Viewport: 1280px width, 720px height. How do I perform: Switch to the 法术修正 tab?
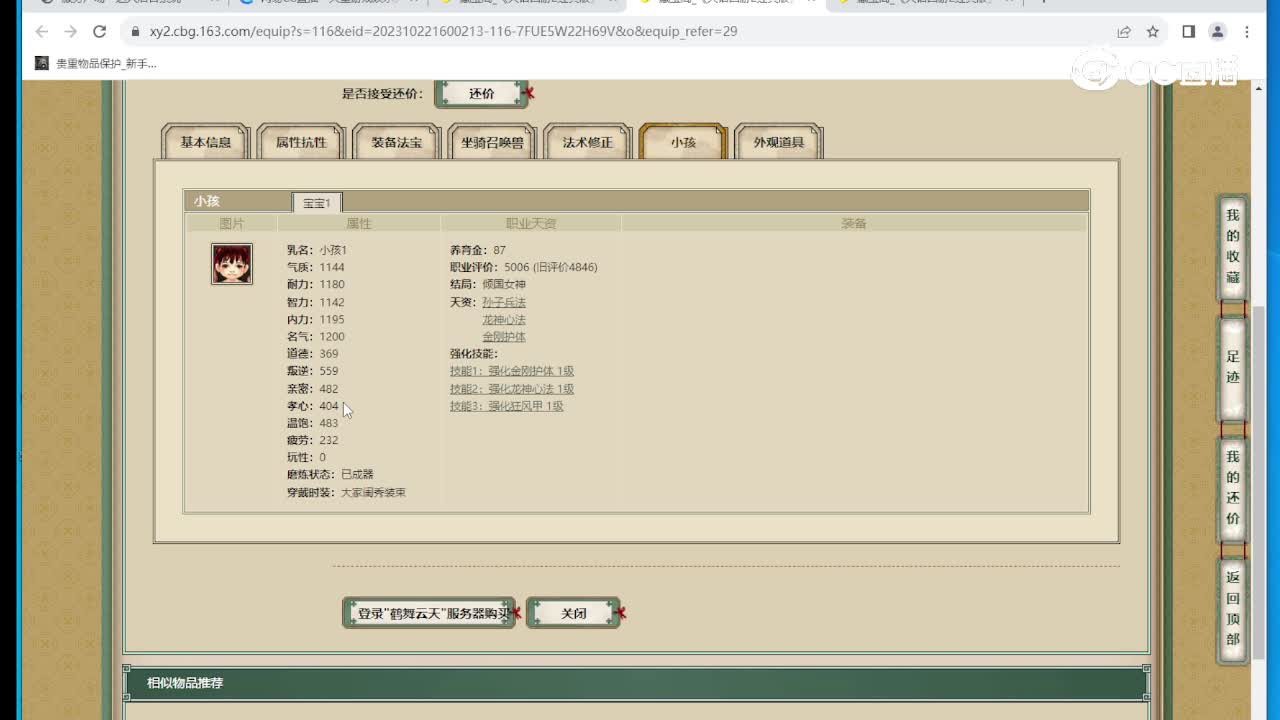588,142
